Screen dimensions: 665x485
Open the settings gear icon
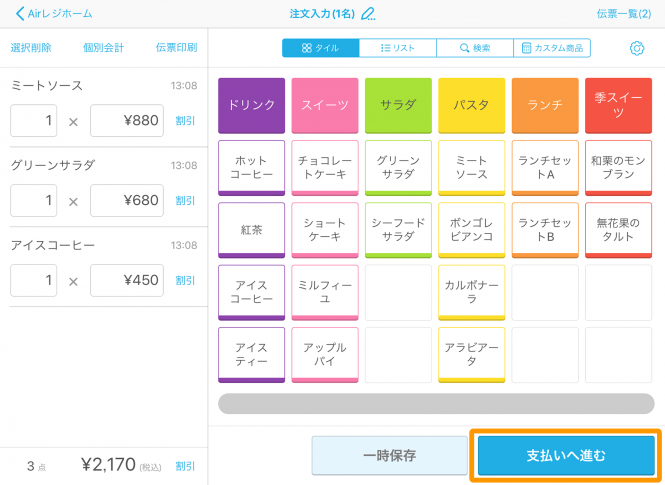pos(637,48)
